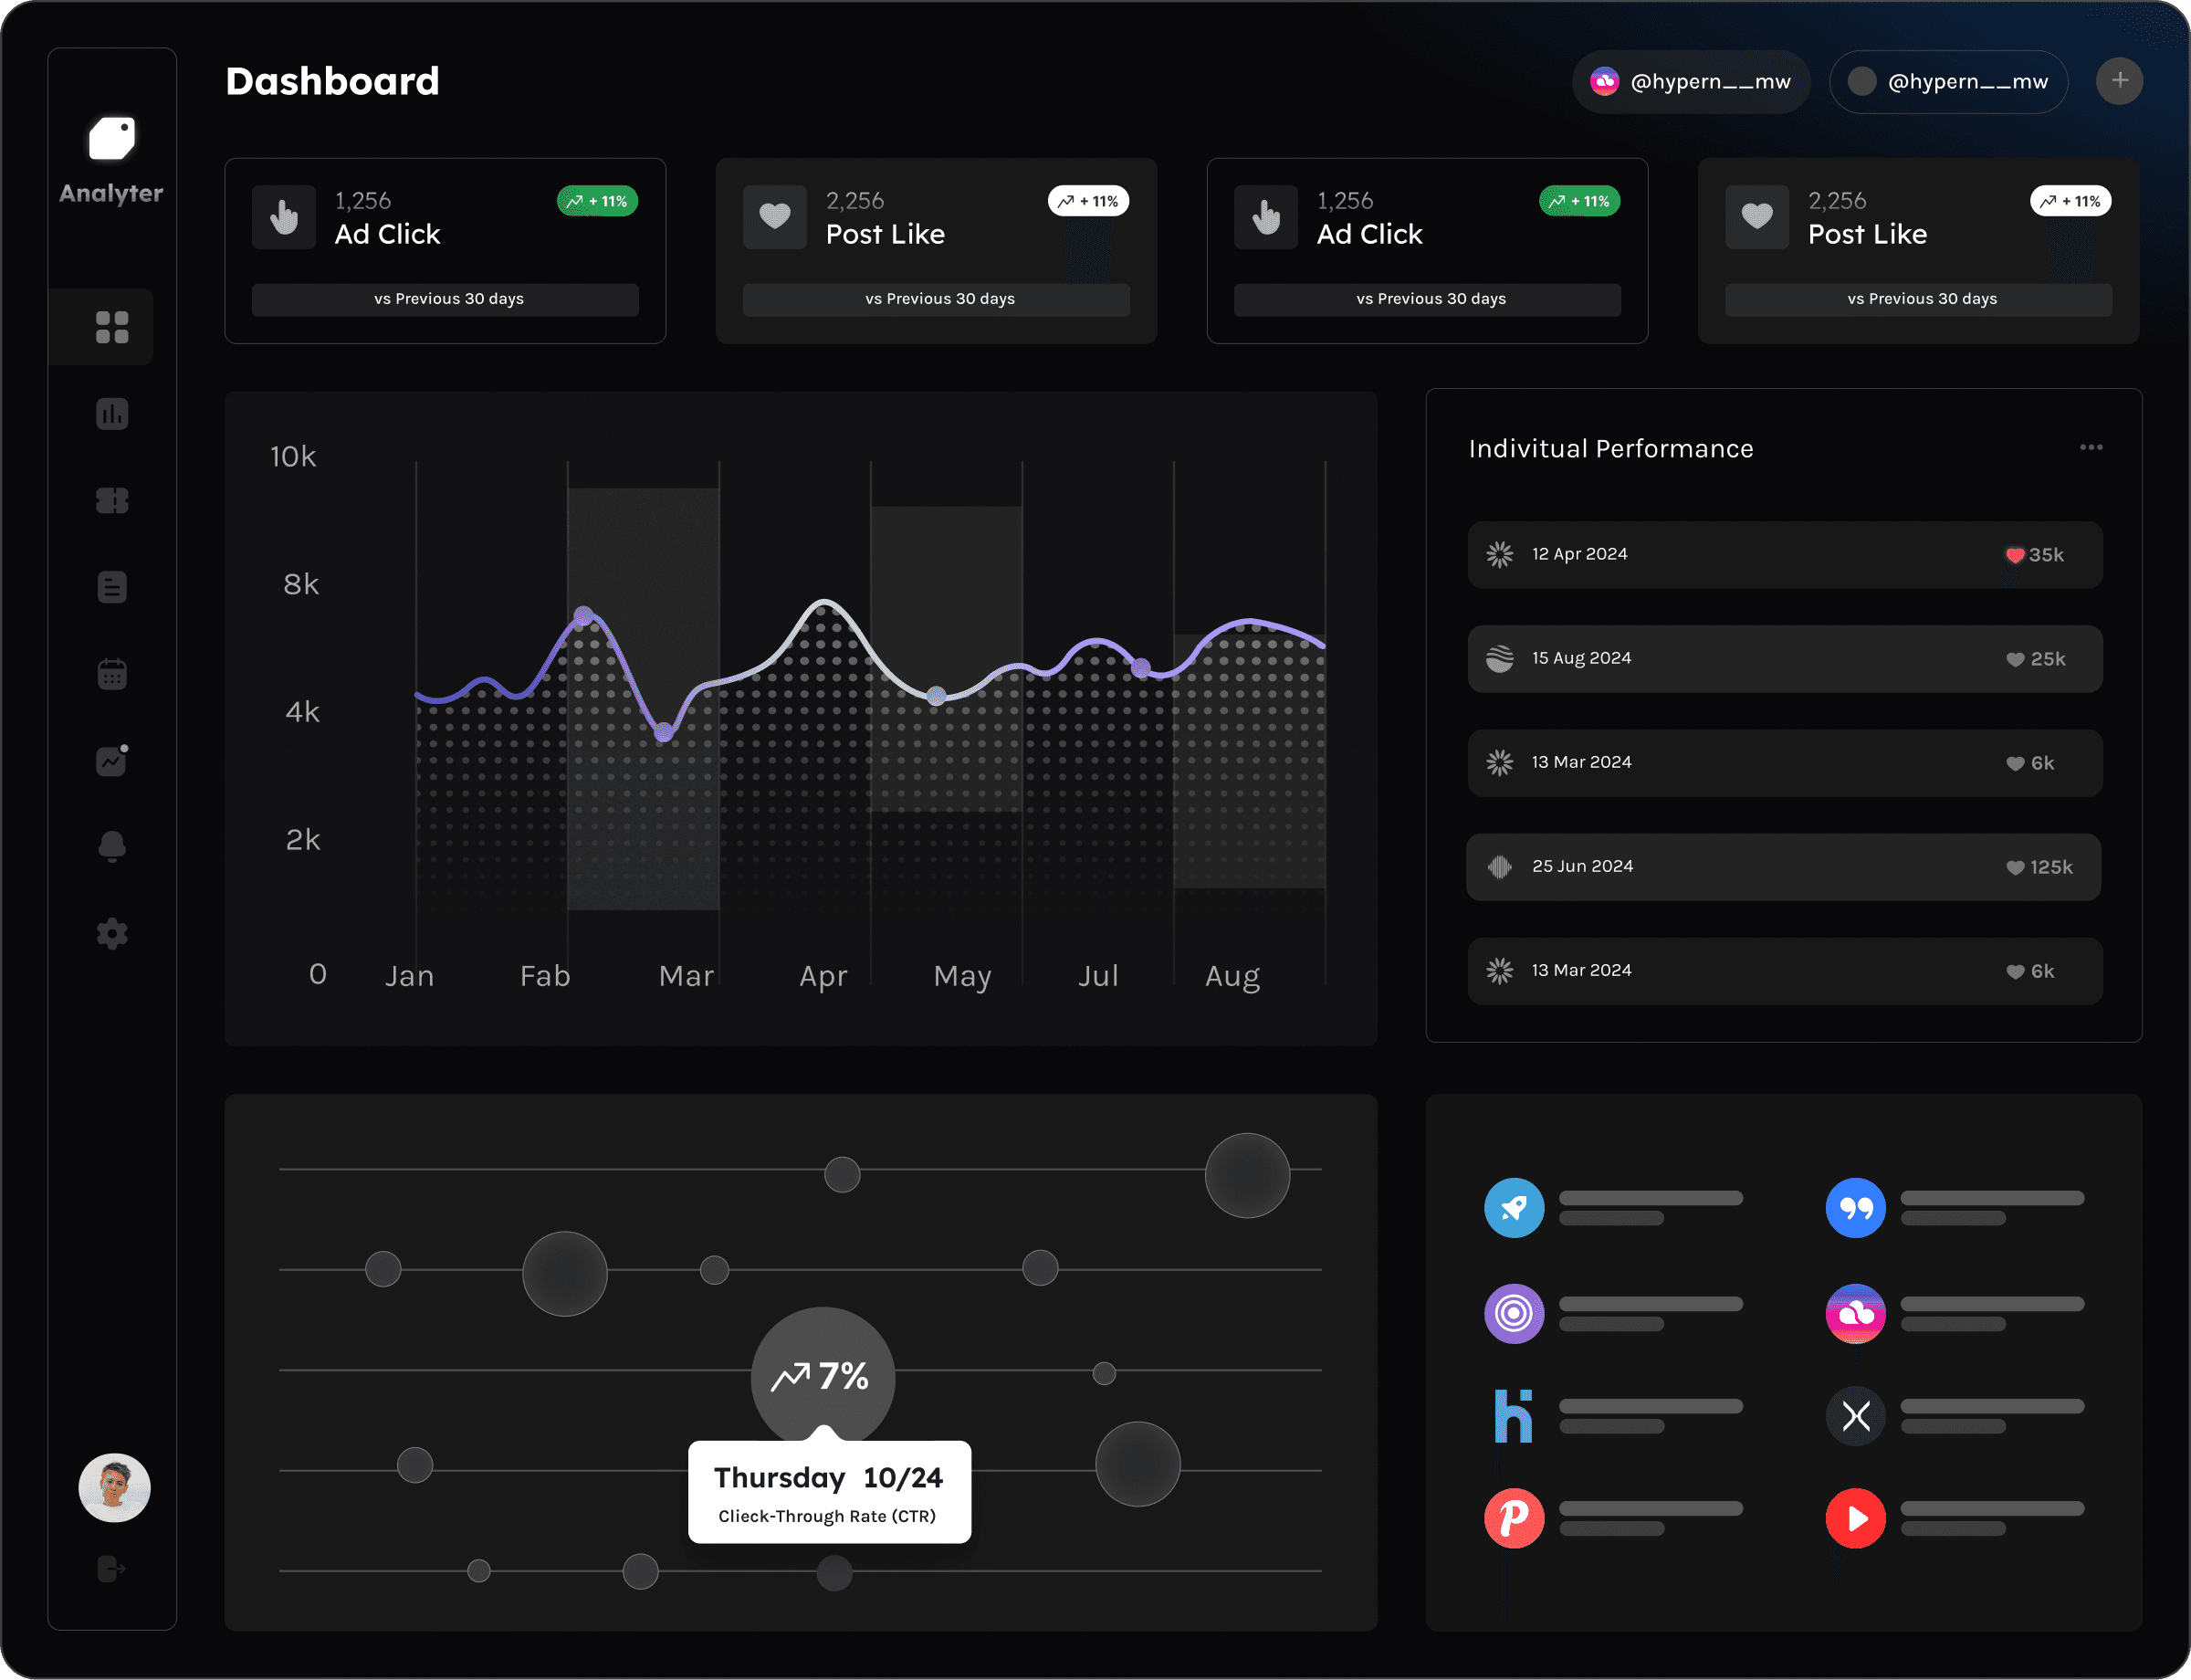Click the heart on 12 Apr 2024 entry

pos(2014,555)
